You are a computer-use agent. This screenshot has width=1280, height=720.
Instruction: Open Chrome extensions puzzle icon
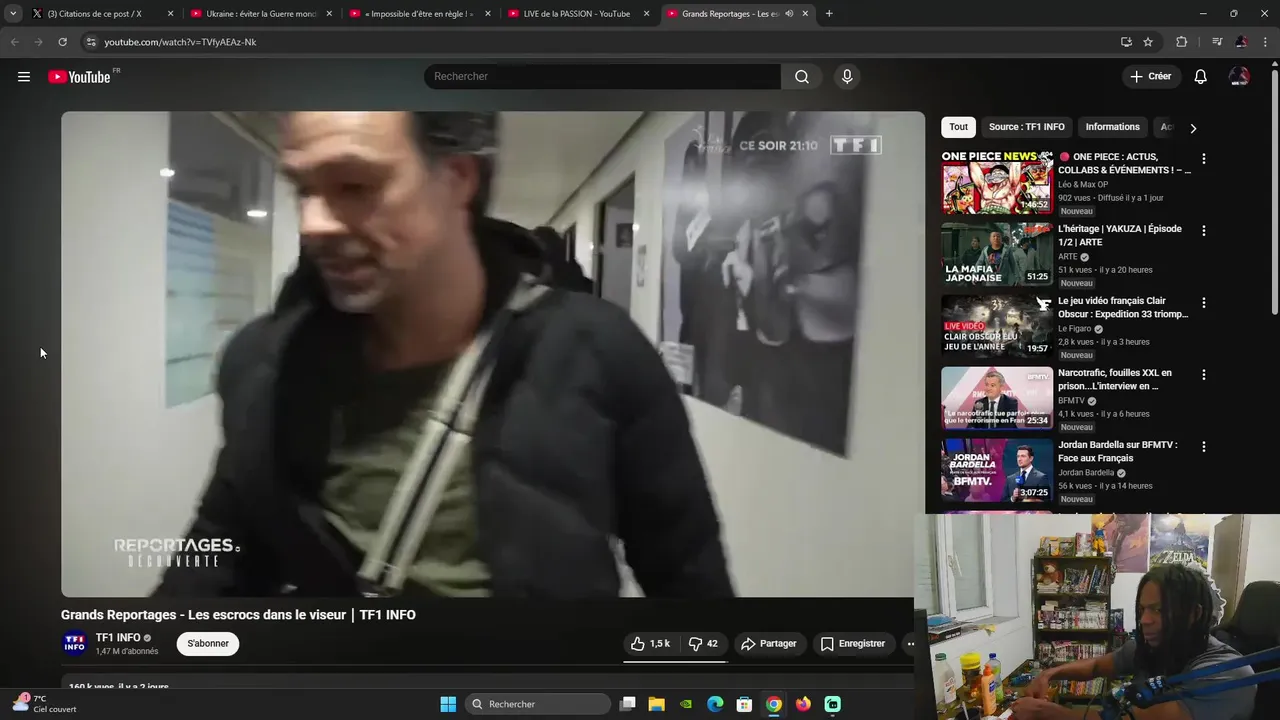pos(1182,42)
